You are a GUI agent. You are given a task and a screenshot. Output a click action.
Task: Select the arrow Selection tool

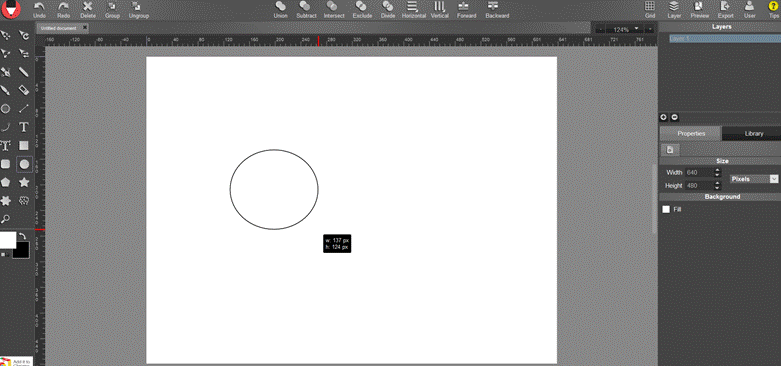pyautogui.click(x=5, y=35)
